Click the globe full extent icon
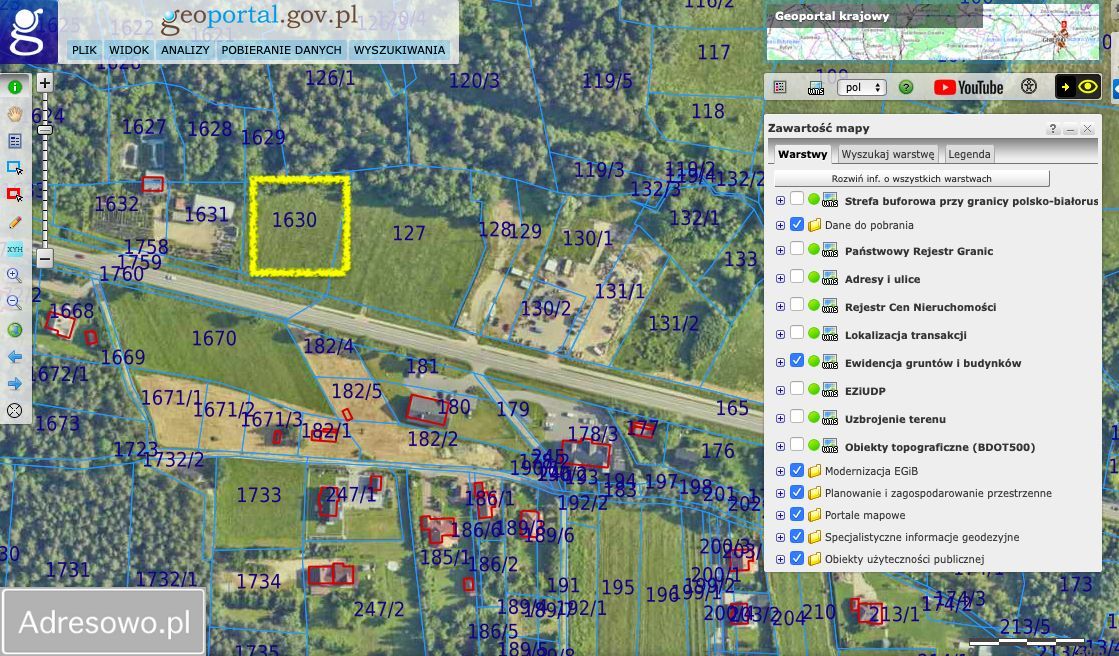 (x=14, y=330)
